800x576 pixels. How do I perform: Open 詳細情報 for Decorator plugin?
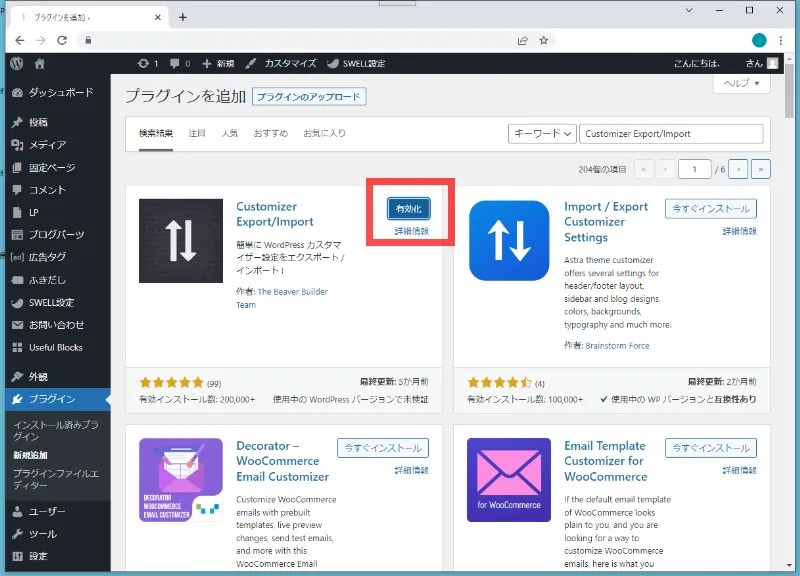[x=412, y=470]
